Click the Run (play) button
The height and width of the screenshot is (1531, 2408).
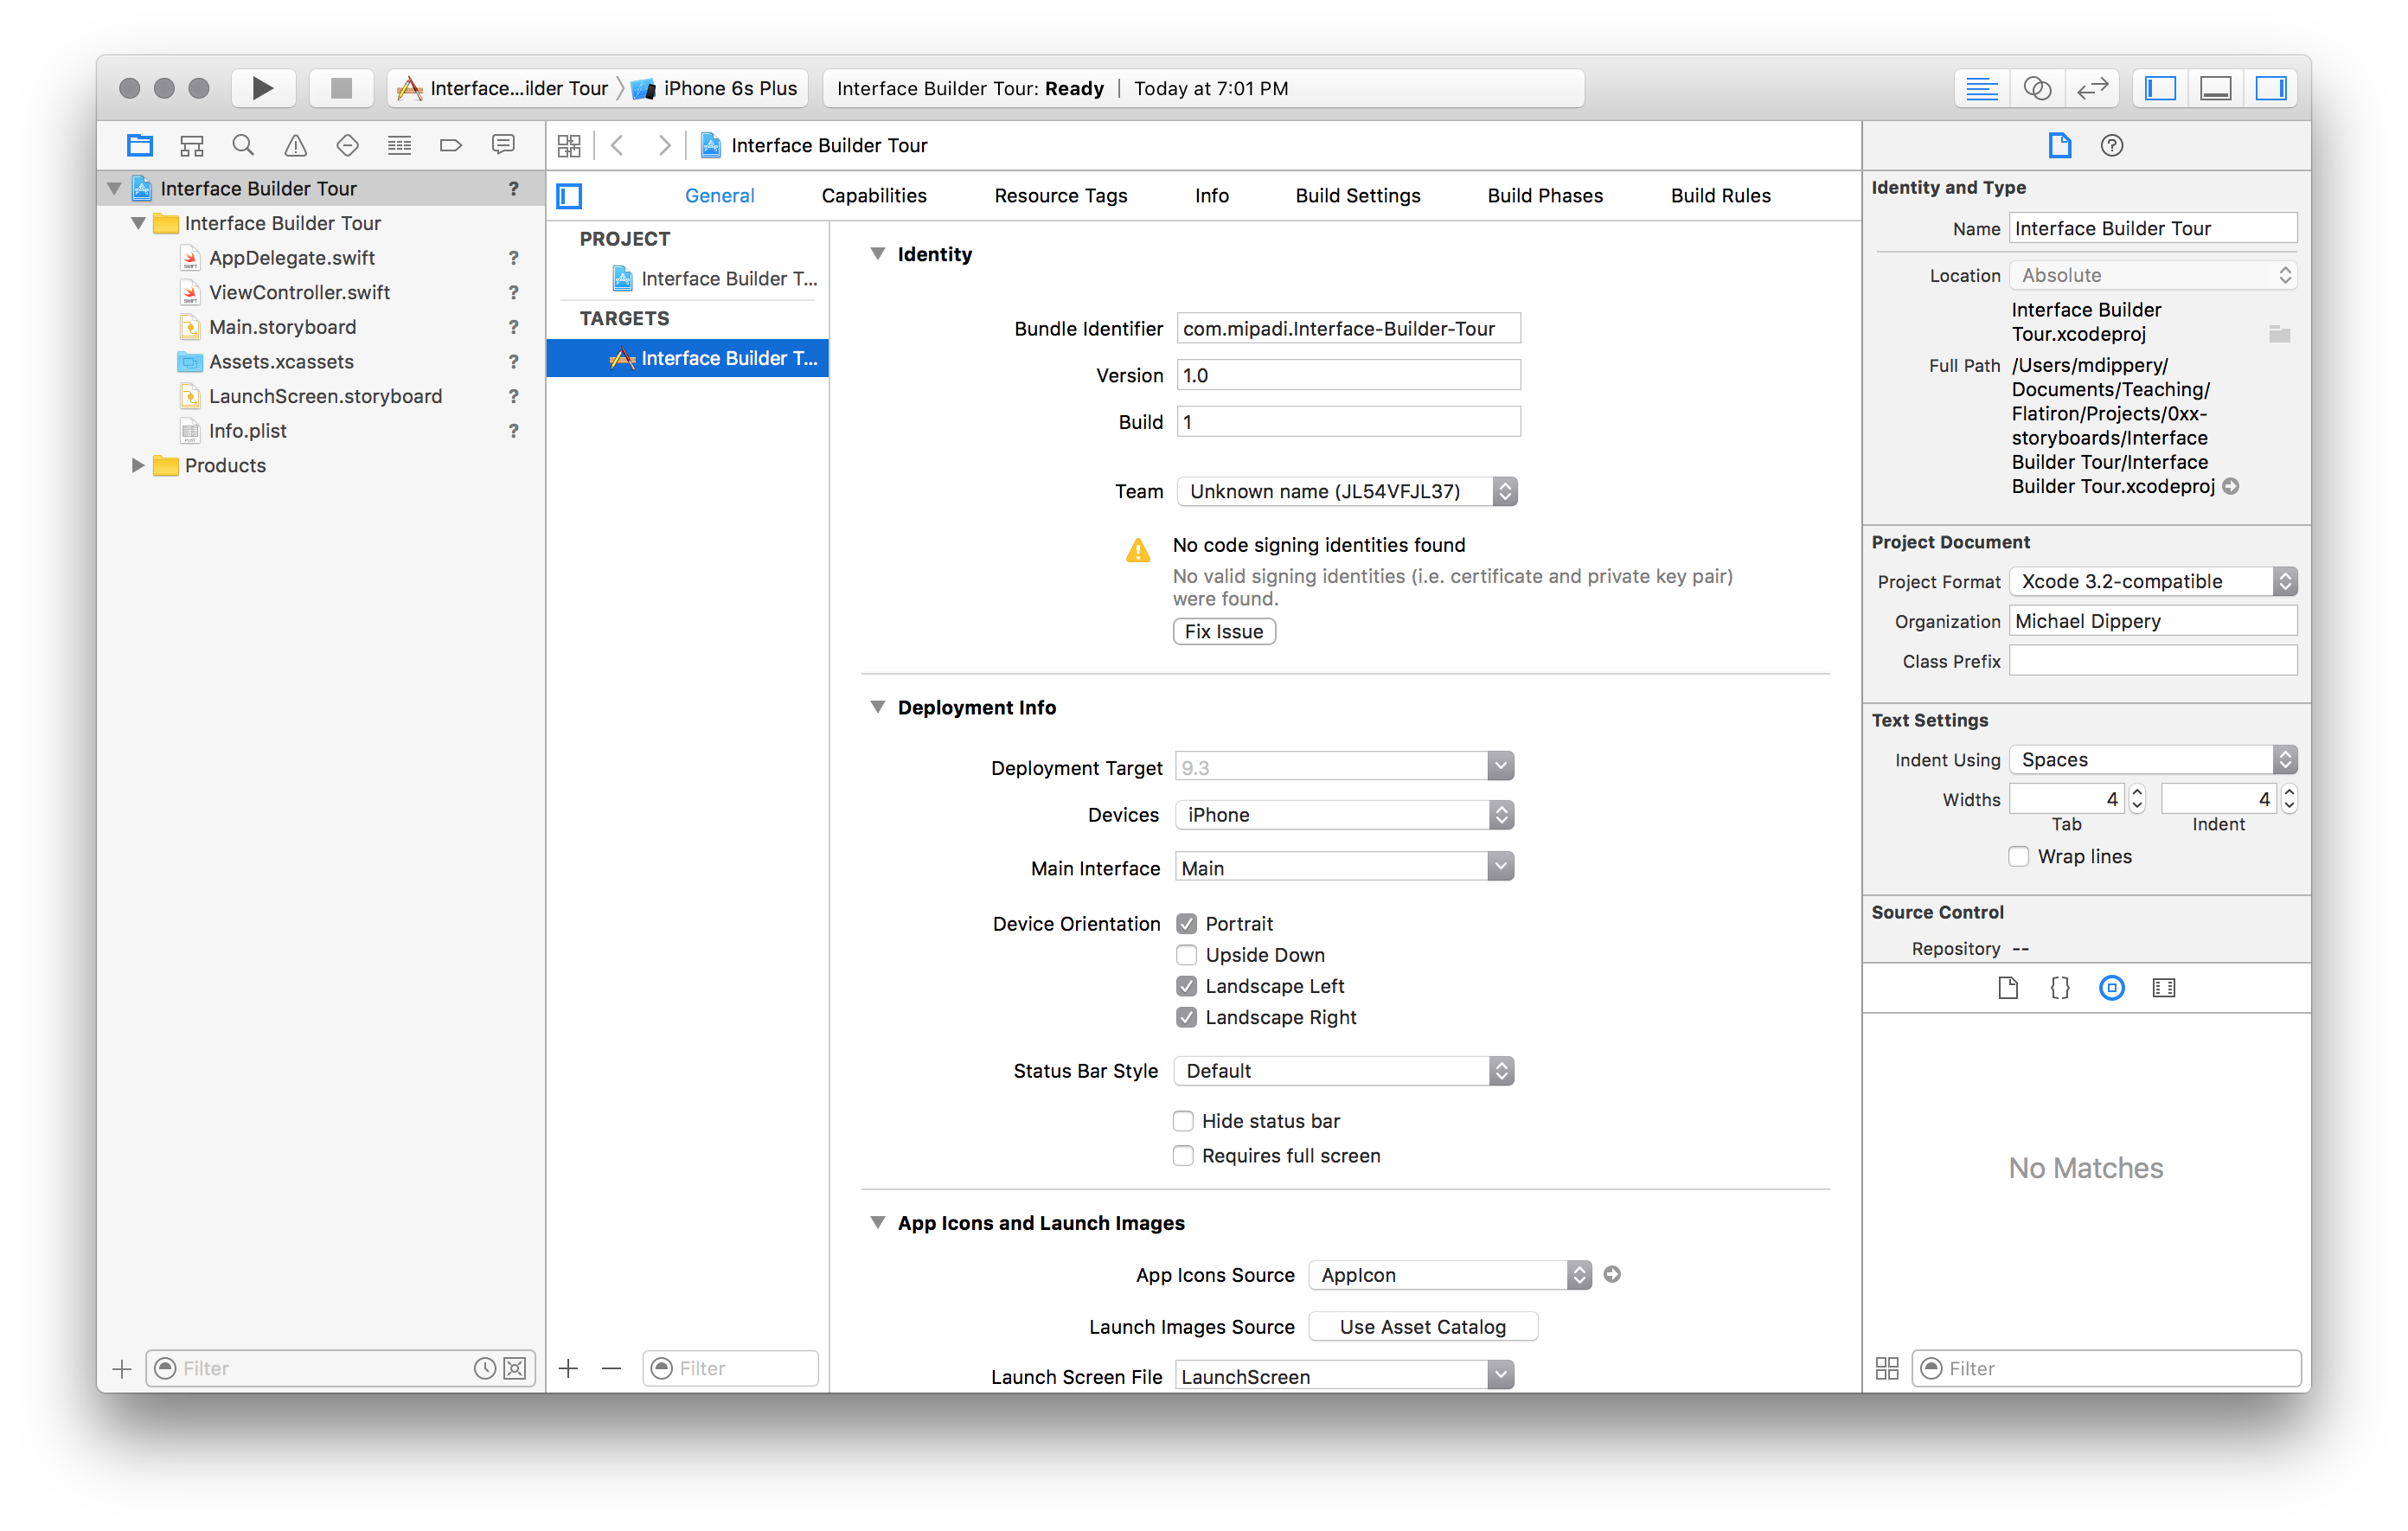[263, 88]
